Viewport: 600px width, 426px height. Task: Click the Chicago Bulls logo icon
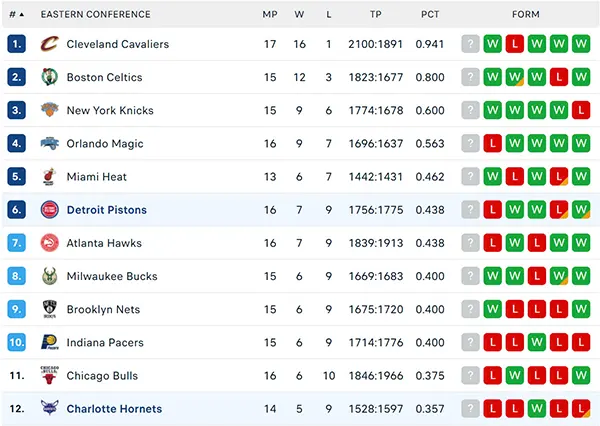pos(49,375)
